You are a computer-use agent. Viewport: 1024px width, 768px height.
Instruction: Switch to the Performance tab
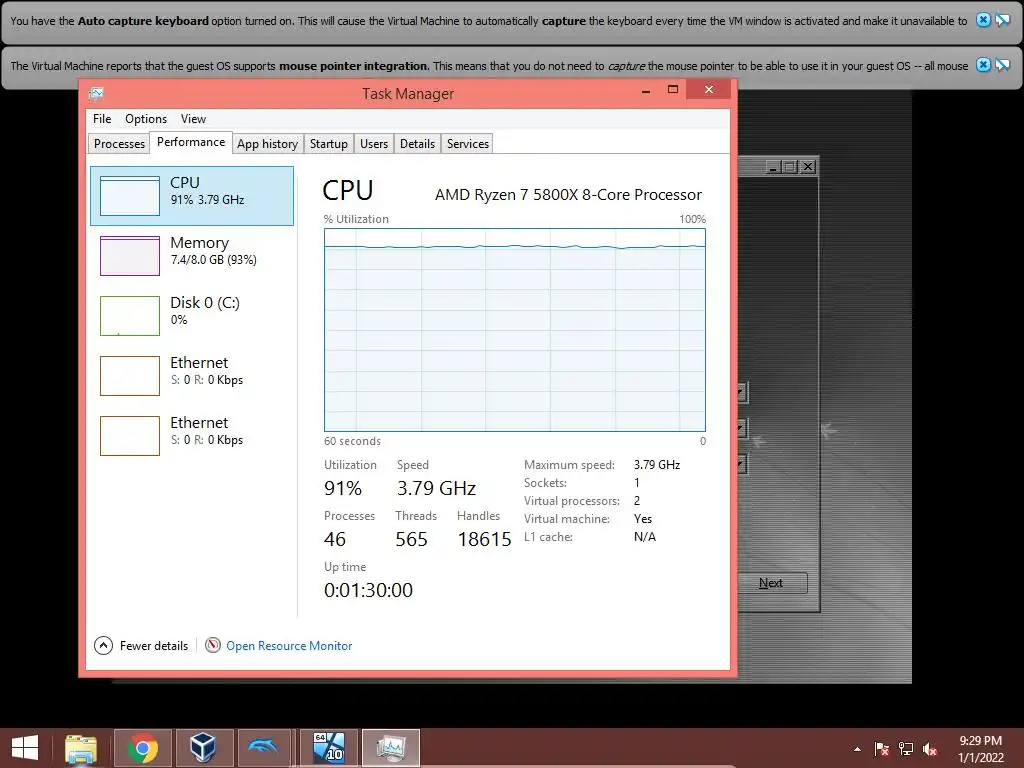tap(191, 142)
